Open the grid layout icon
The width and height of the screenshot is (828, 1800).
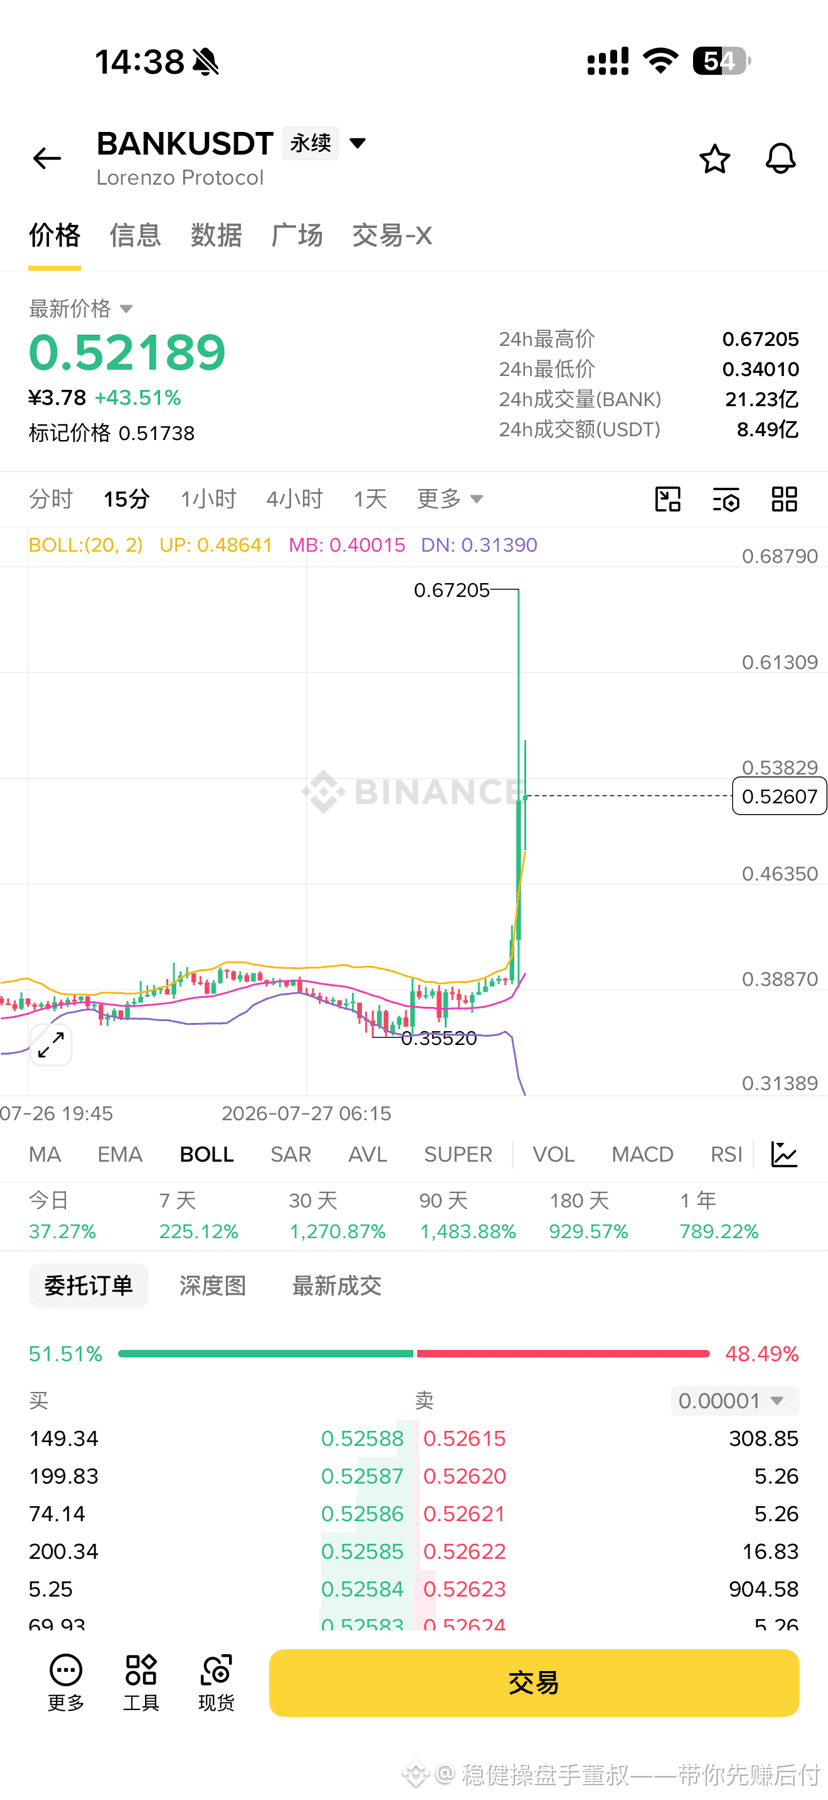[x=785, y=499]
